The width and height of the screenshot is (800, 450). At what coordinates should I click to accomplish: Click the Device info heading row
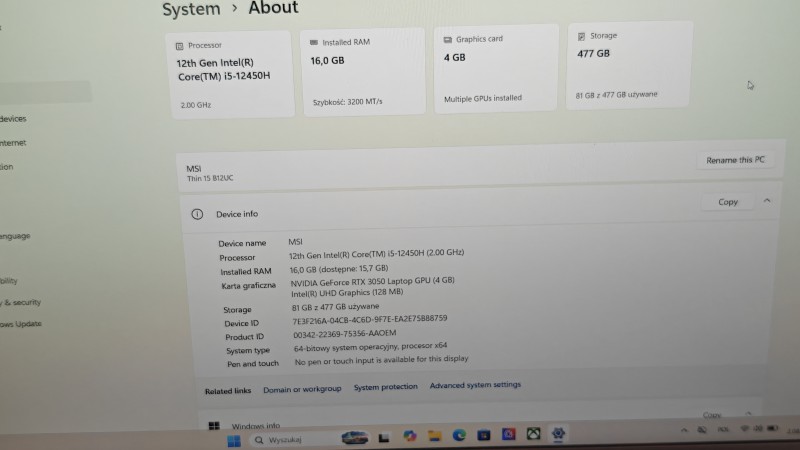pyautogui.click(x=480, y=209)
